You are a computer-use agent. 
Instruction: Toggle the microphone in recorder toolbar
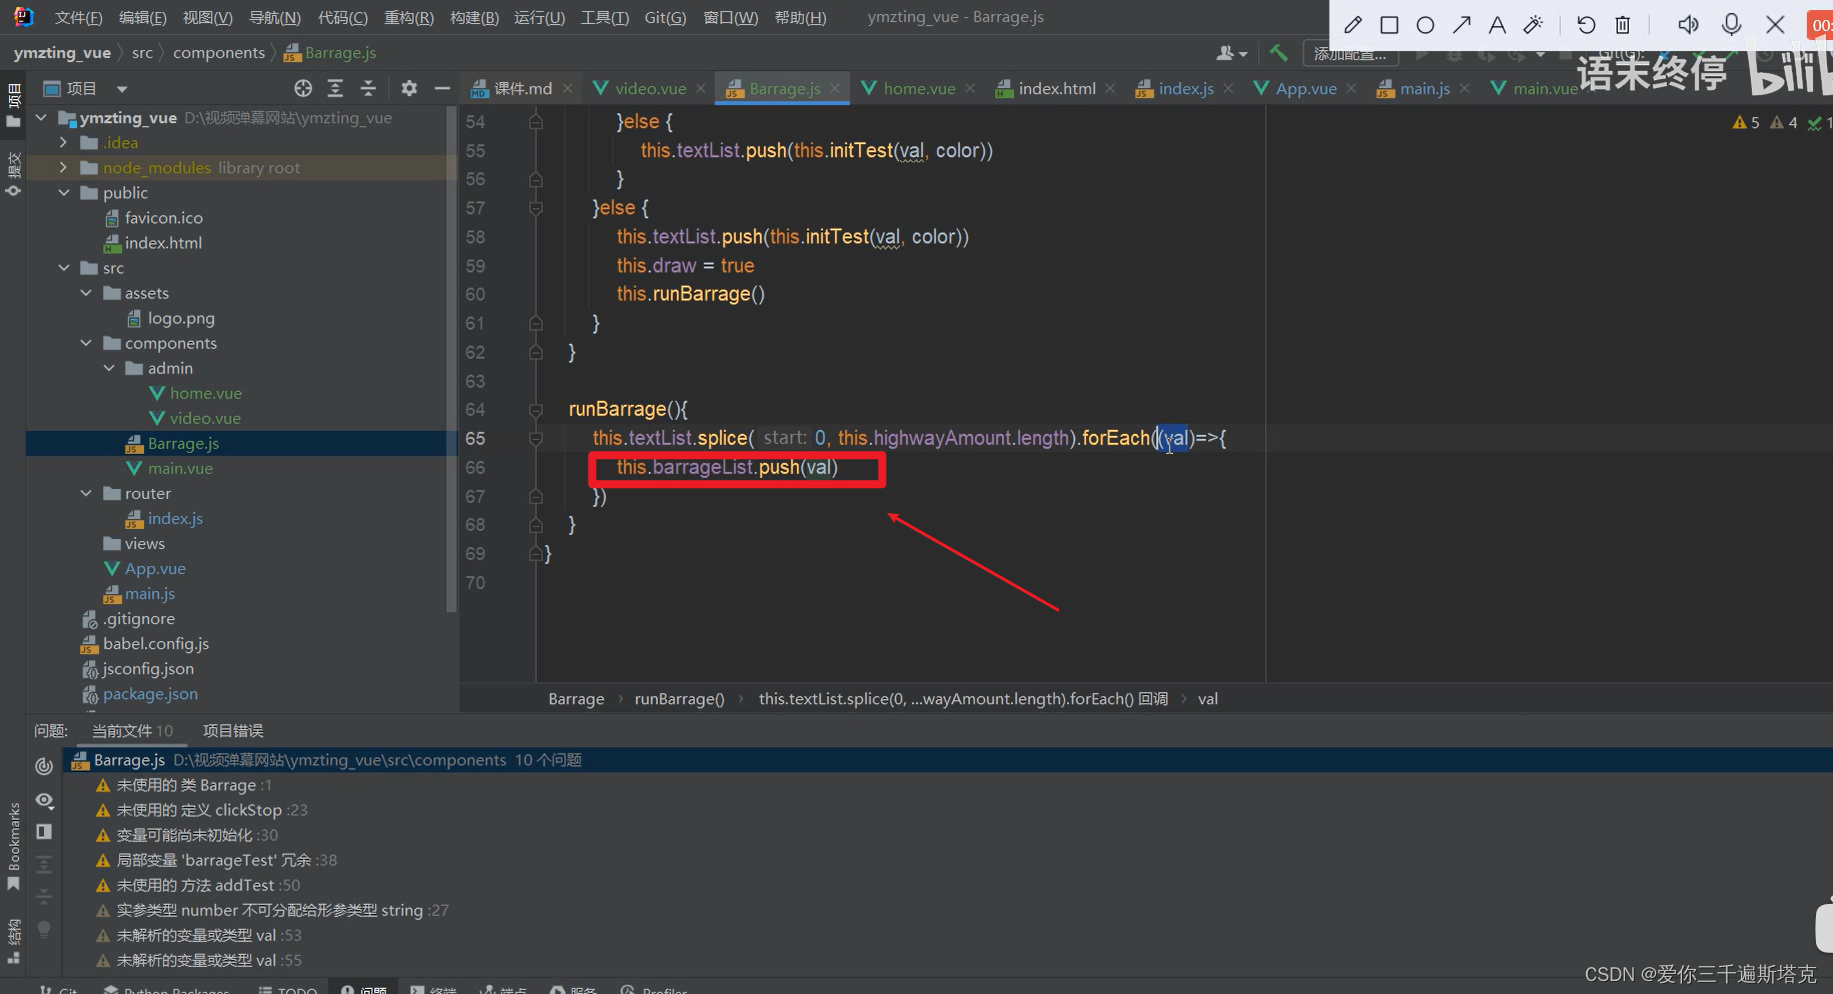(x=1732, y=25)
